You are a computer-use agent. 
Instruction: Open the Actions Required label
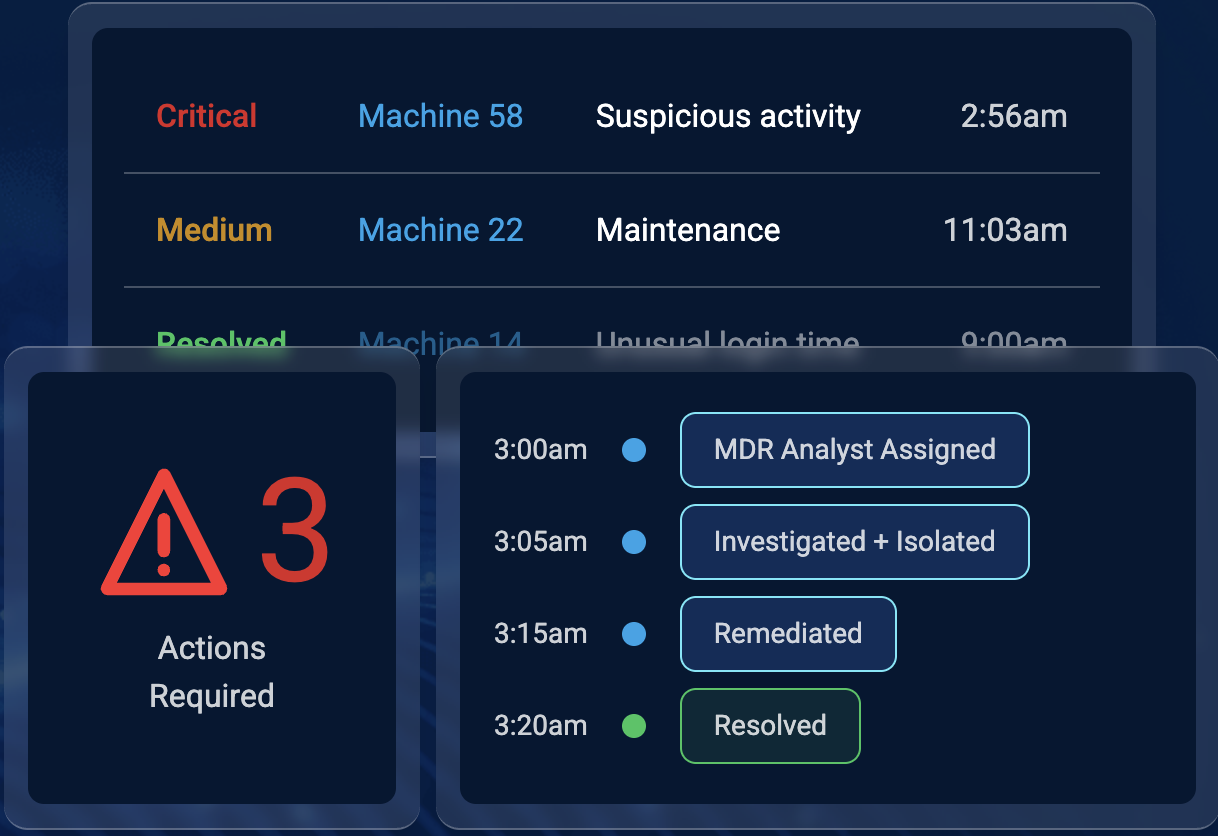coord(212,671)
